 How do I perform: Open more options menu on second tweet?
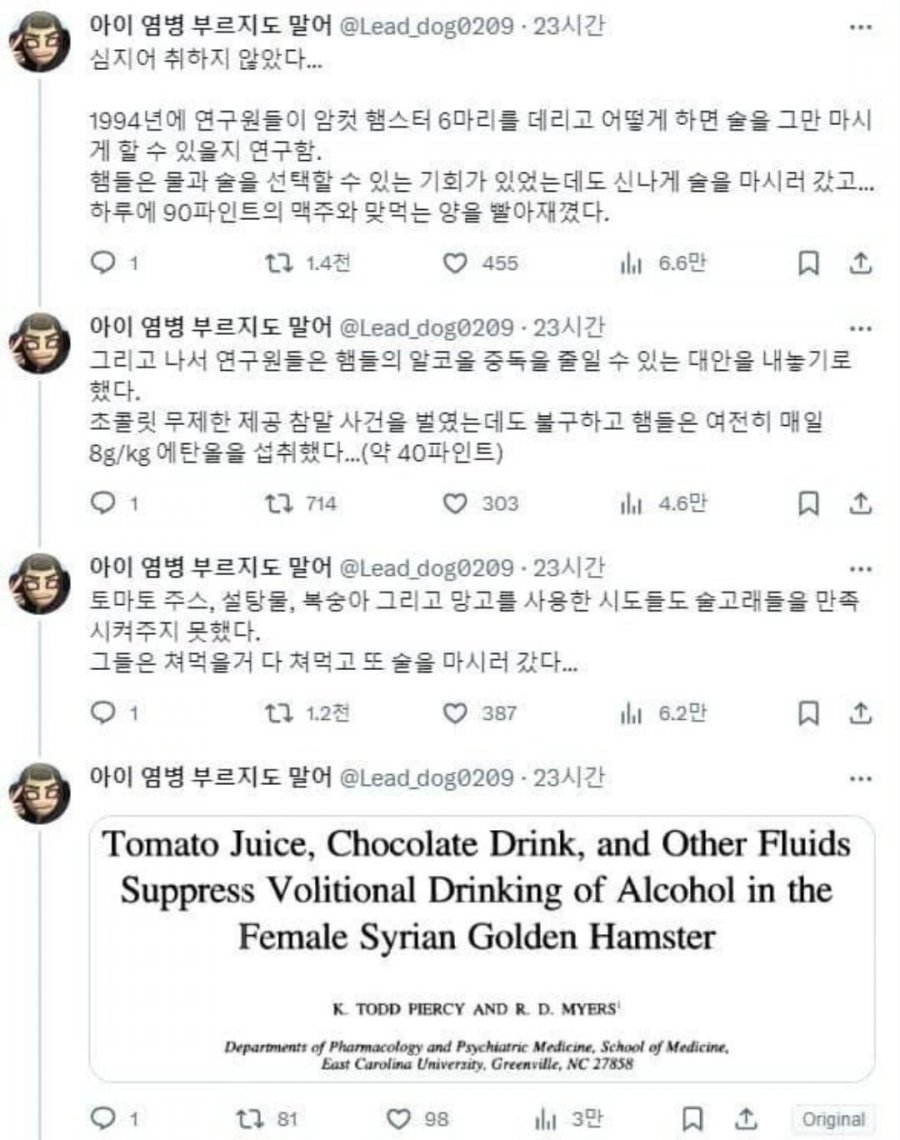[859, 327]
